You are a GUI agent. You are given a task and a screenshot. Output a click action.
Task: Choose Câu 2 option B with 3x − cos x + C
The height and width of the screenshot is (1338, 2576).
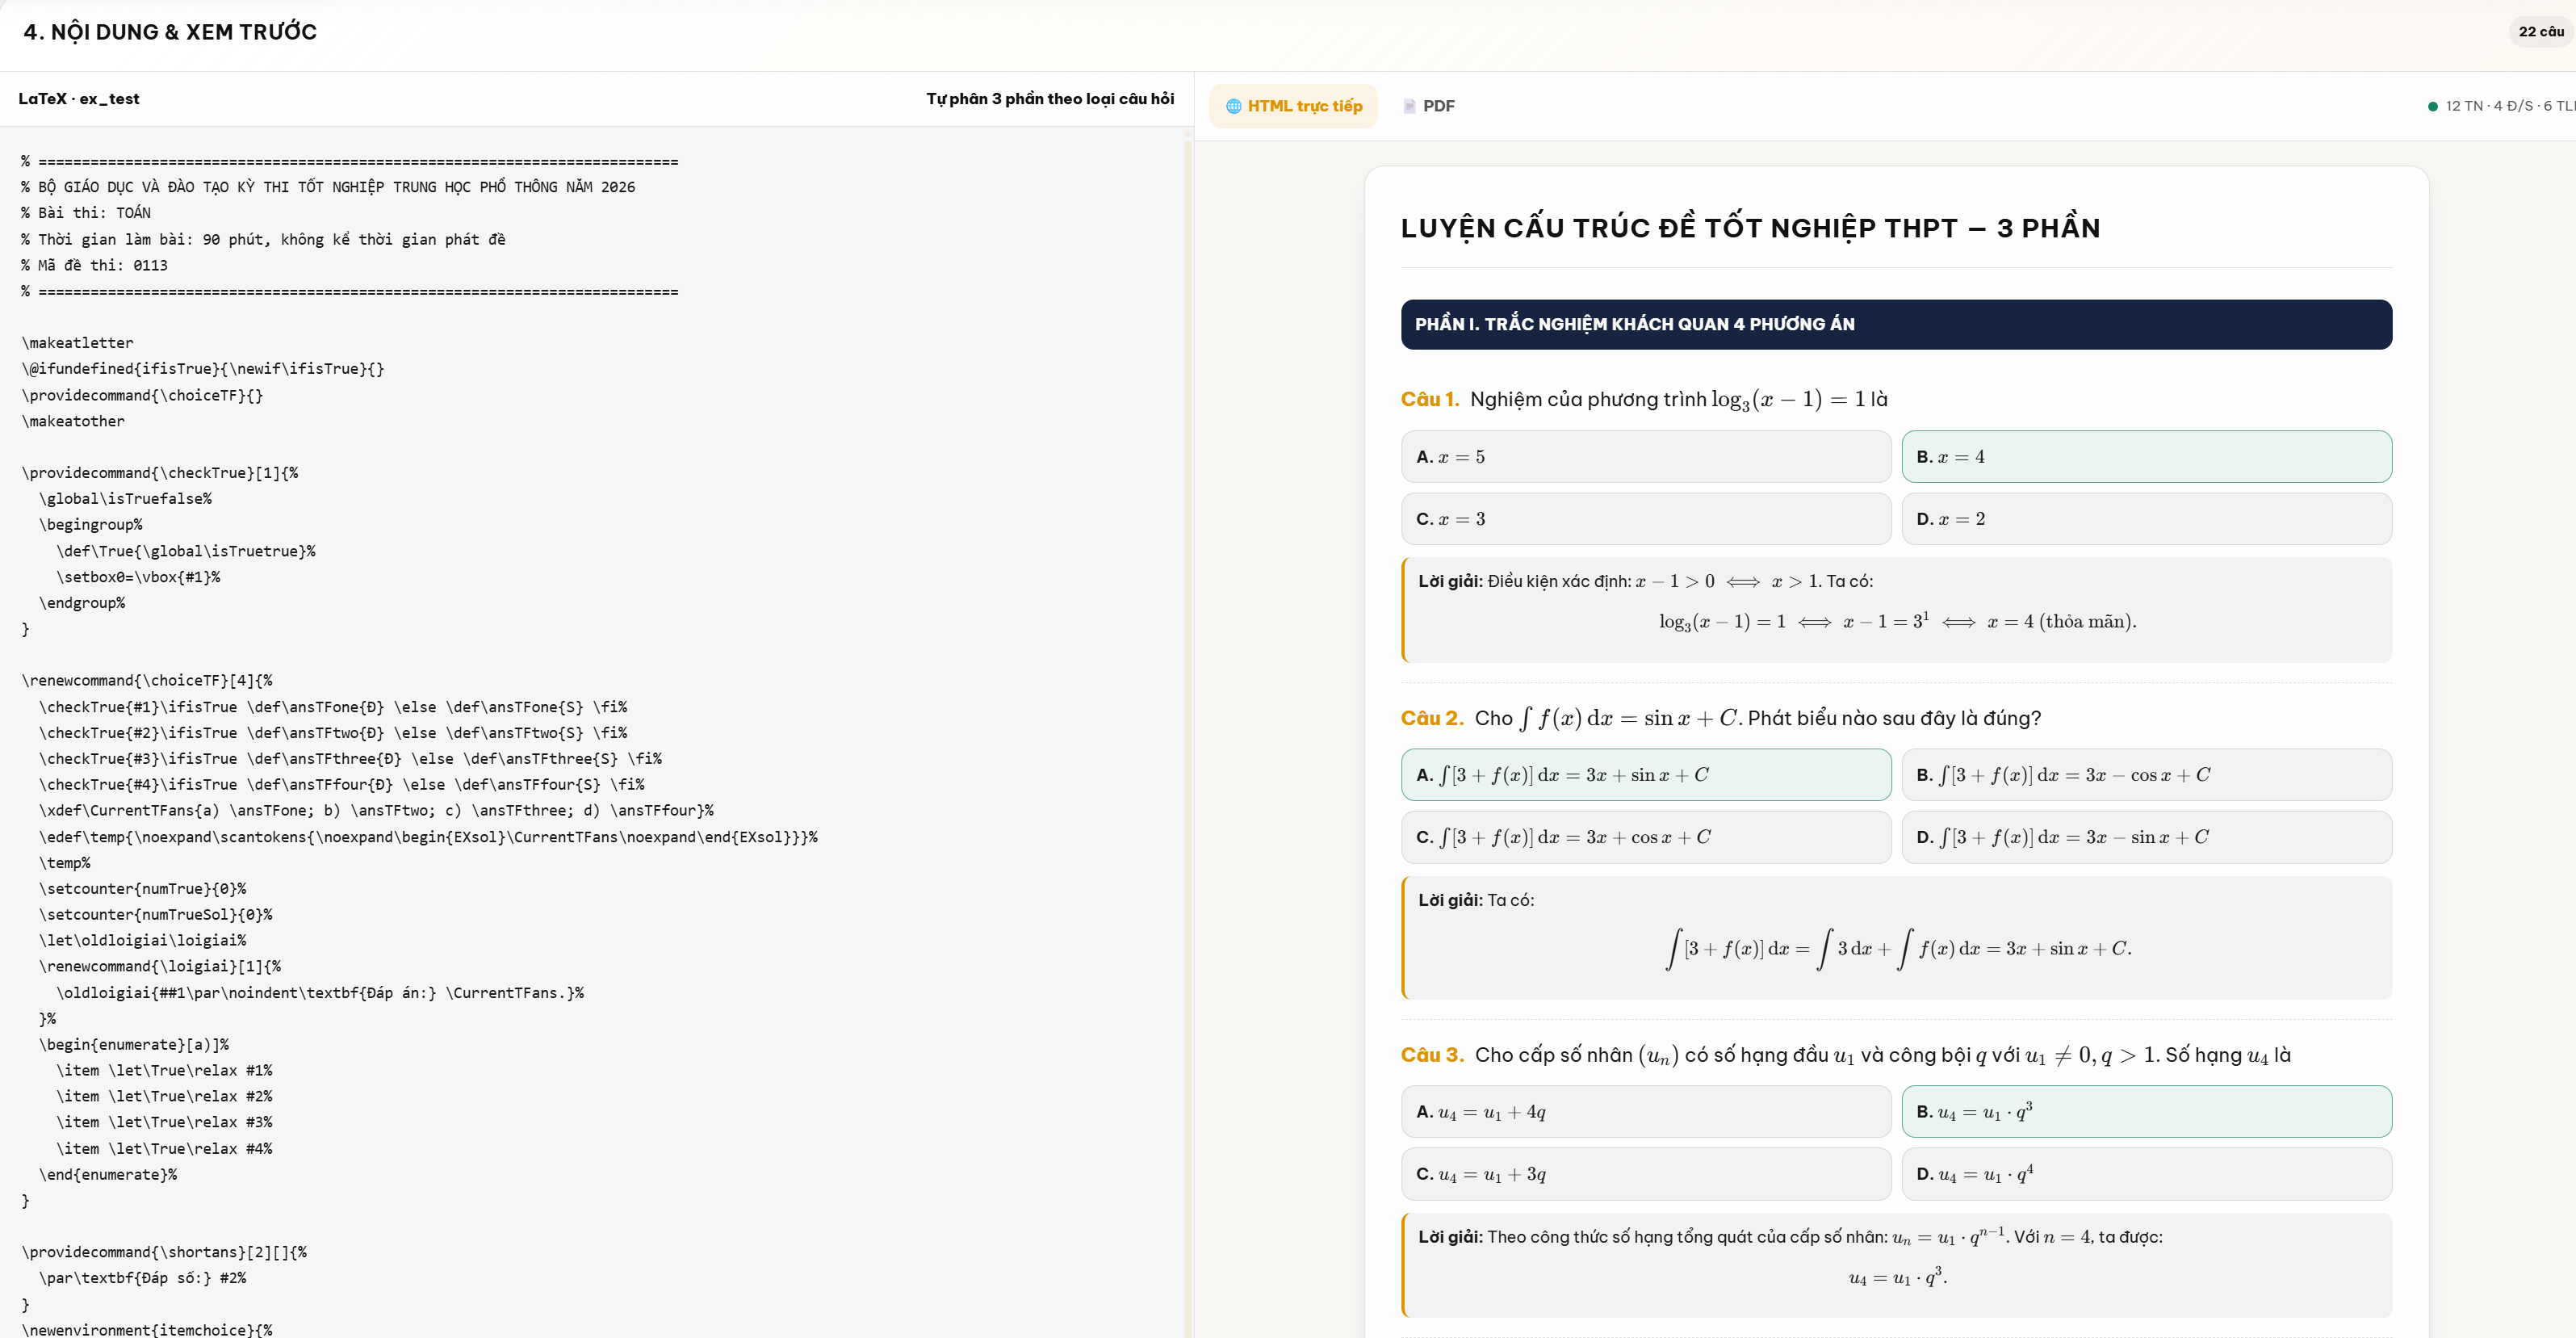point(2146,775)
